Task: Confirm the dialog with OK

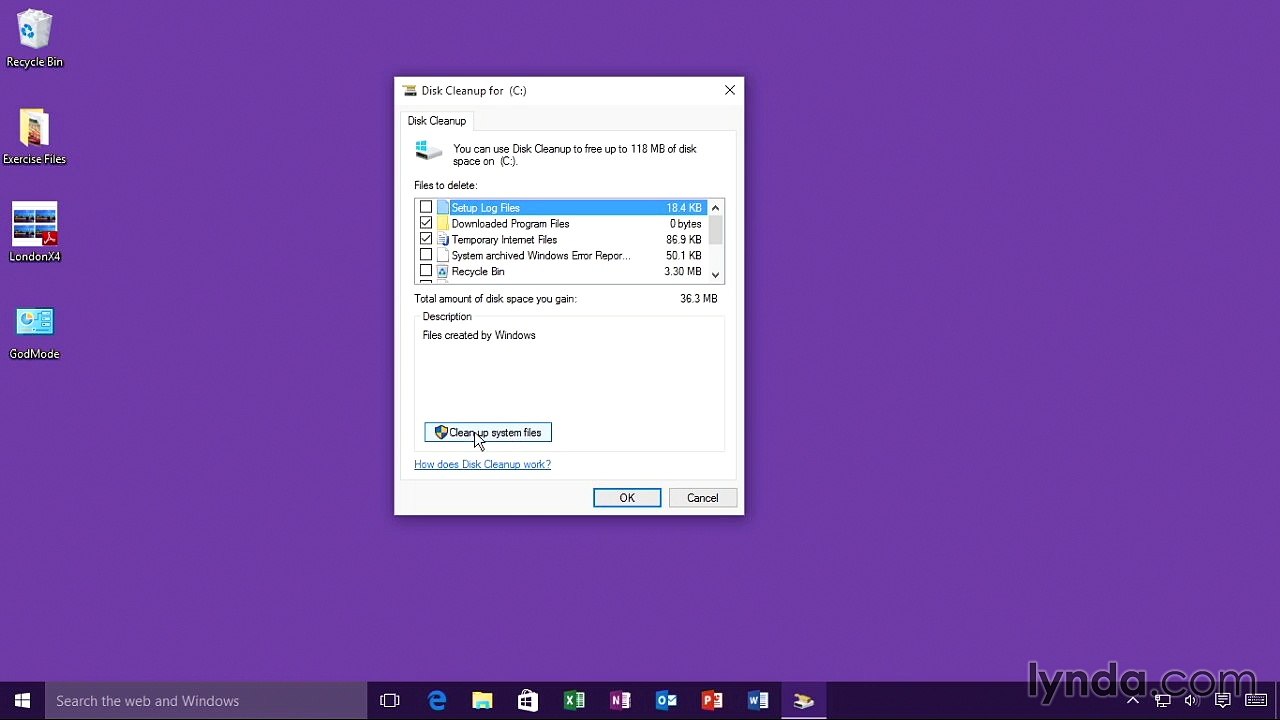Action: pyautogui.click(x=627, y=498)
